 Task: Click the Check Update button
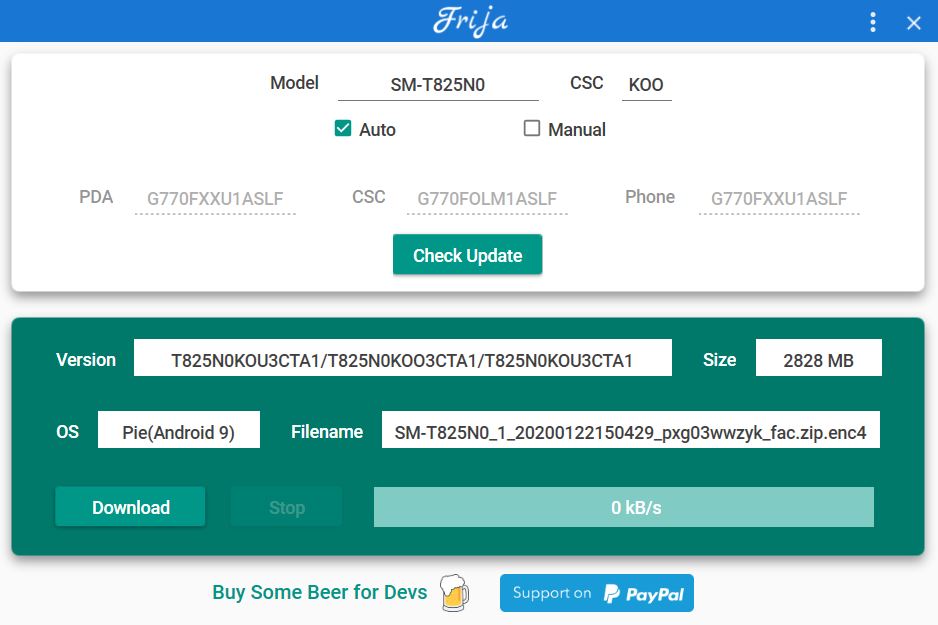coord(467,255)
